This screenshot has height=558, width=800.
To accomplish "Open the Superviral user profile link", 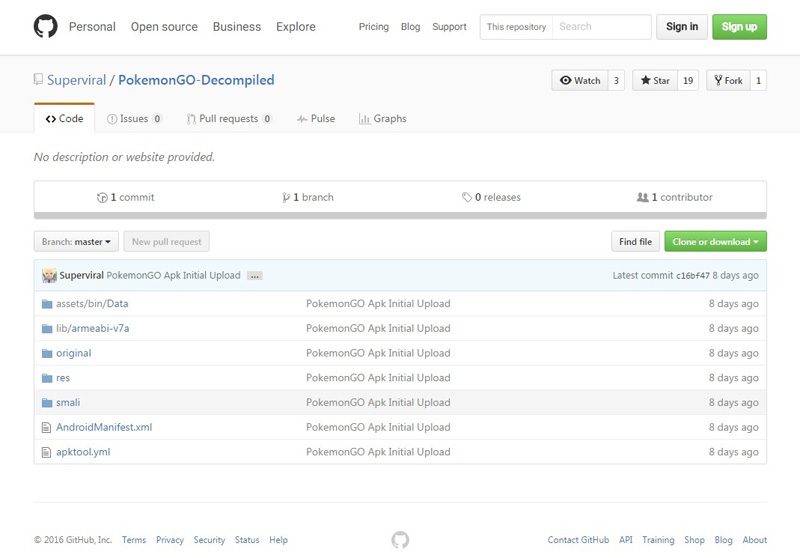I will (77, 80).
